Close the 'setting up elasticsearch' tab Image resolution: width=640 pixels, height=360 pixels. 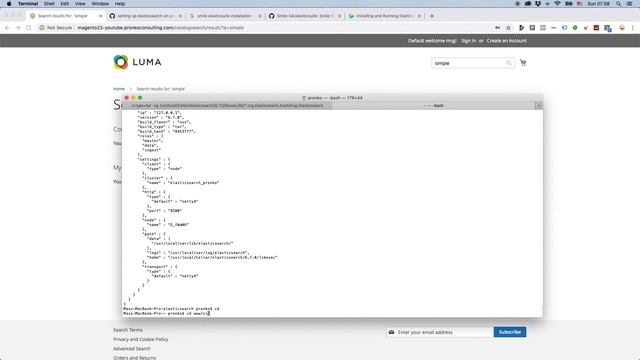pos(180,16)
